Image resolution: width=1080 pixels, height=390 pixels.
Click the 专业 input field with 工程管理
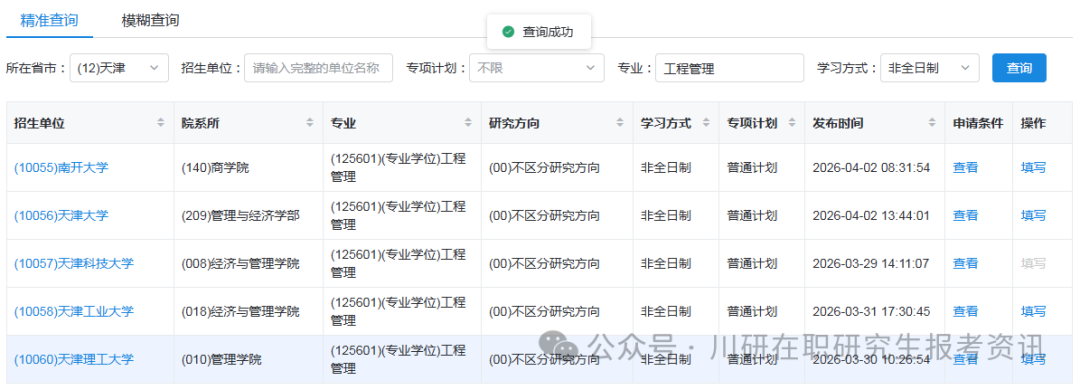point(729,68)
